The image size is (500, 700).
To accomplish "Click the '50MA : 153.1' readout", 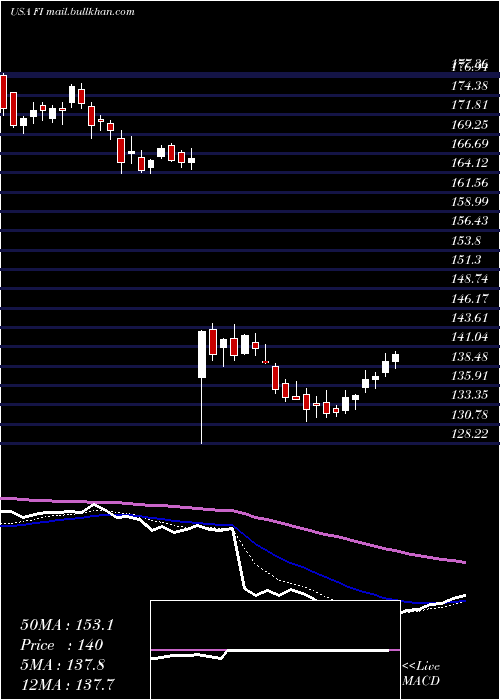I will click(67, 625).
